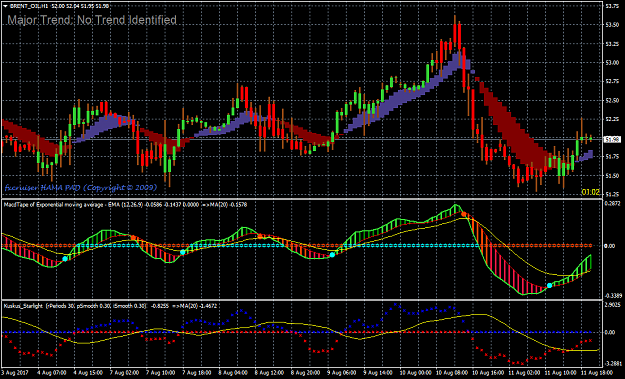Viewport: 625px width, 379px height.
Task: Click the 'fxcruiser HAMA PAD (Copyright © 2009)' label
Action: tap(81, 187)
